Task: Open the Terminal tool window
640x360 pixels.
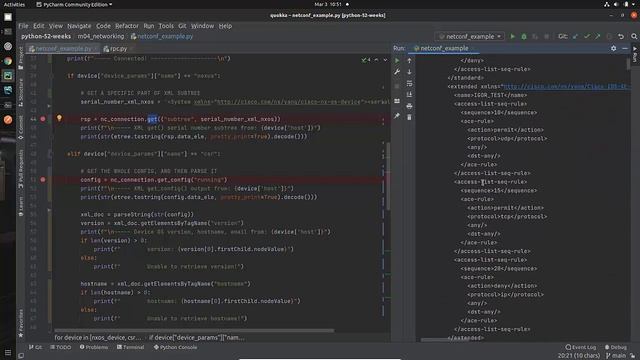Action: (x=131, y=347)
